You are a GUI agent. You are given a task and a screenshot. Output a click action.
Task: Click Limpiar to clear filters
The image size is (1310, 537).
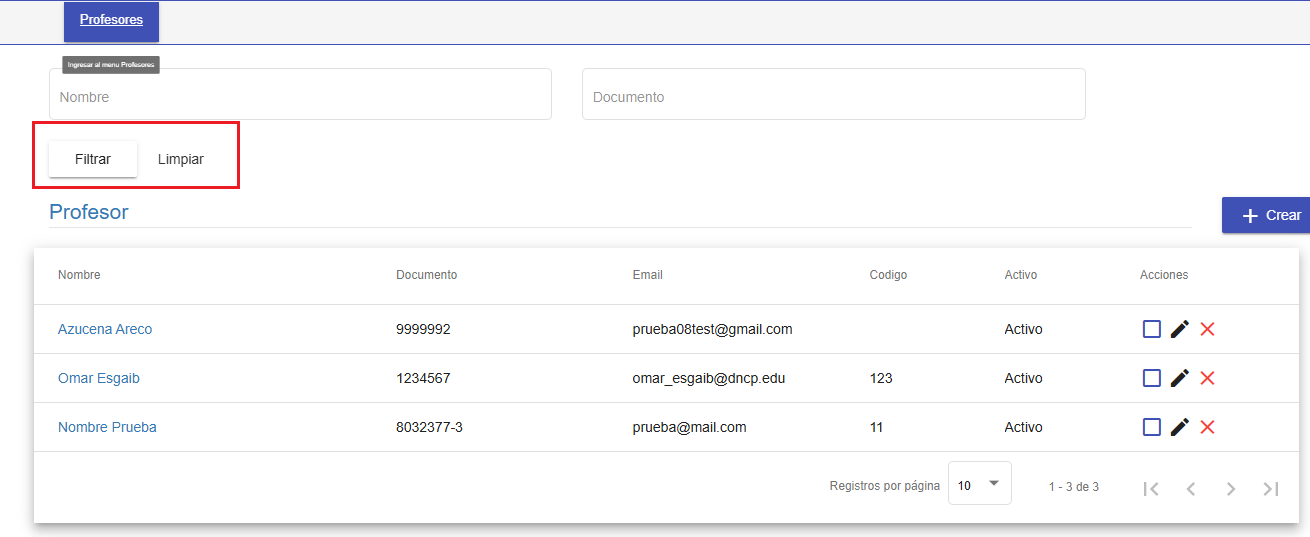pyautogui.click(x=181, y=159)
